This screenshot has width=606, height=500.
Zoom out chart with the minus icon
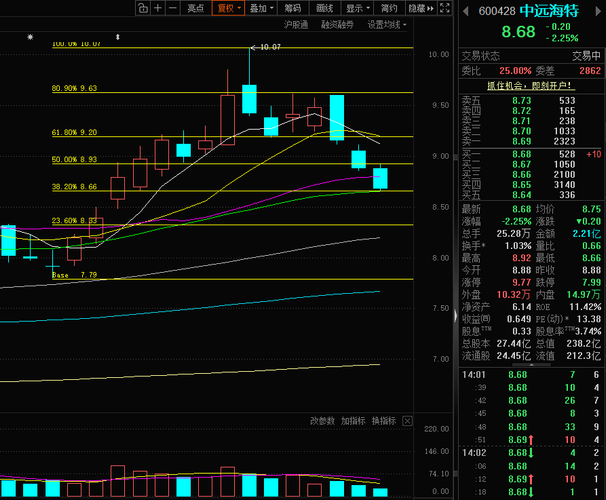pos(173,8)
